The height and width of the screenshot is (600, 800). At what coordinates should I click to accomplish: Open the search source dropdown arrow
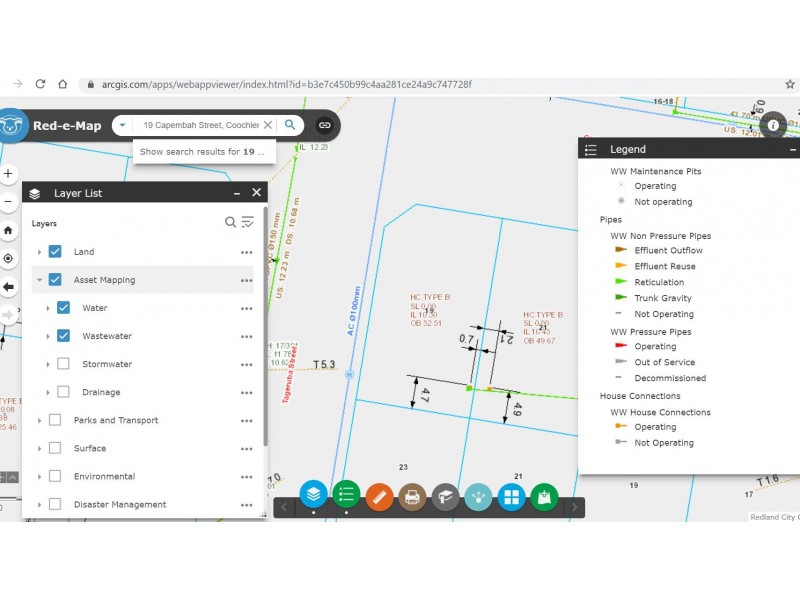pyautogui.click(x=121, y=125)
